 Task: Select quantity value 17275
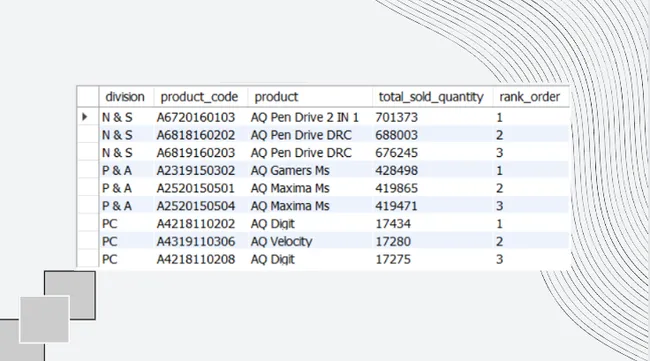tap(393, 259)
